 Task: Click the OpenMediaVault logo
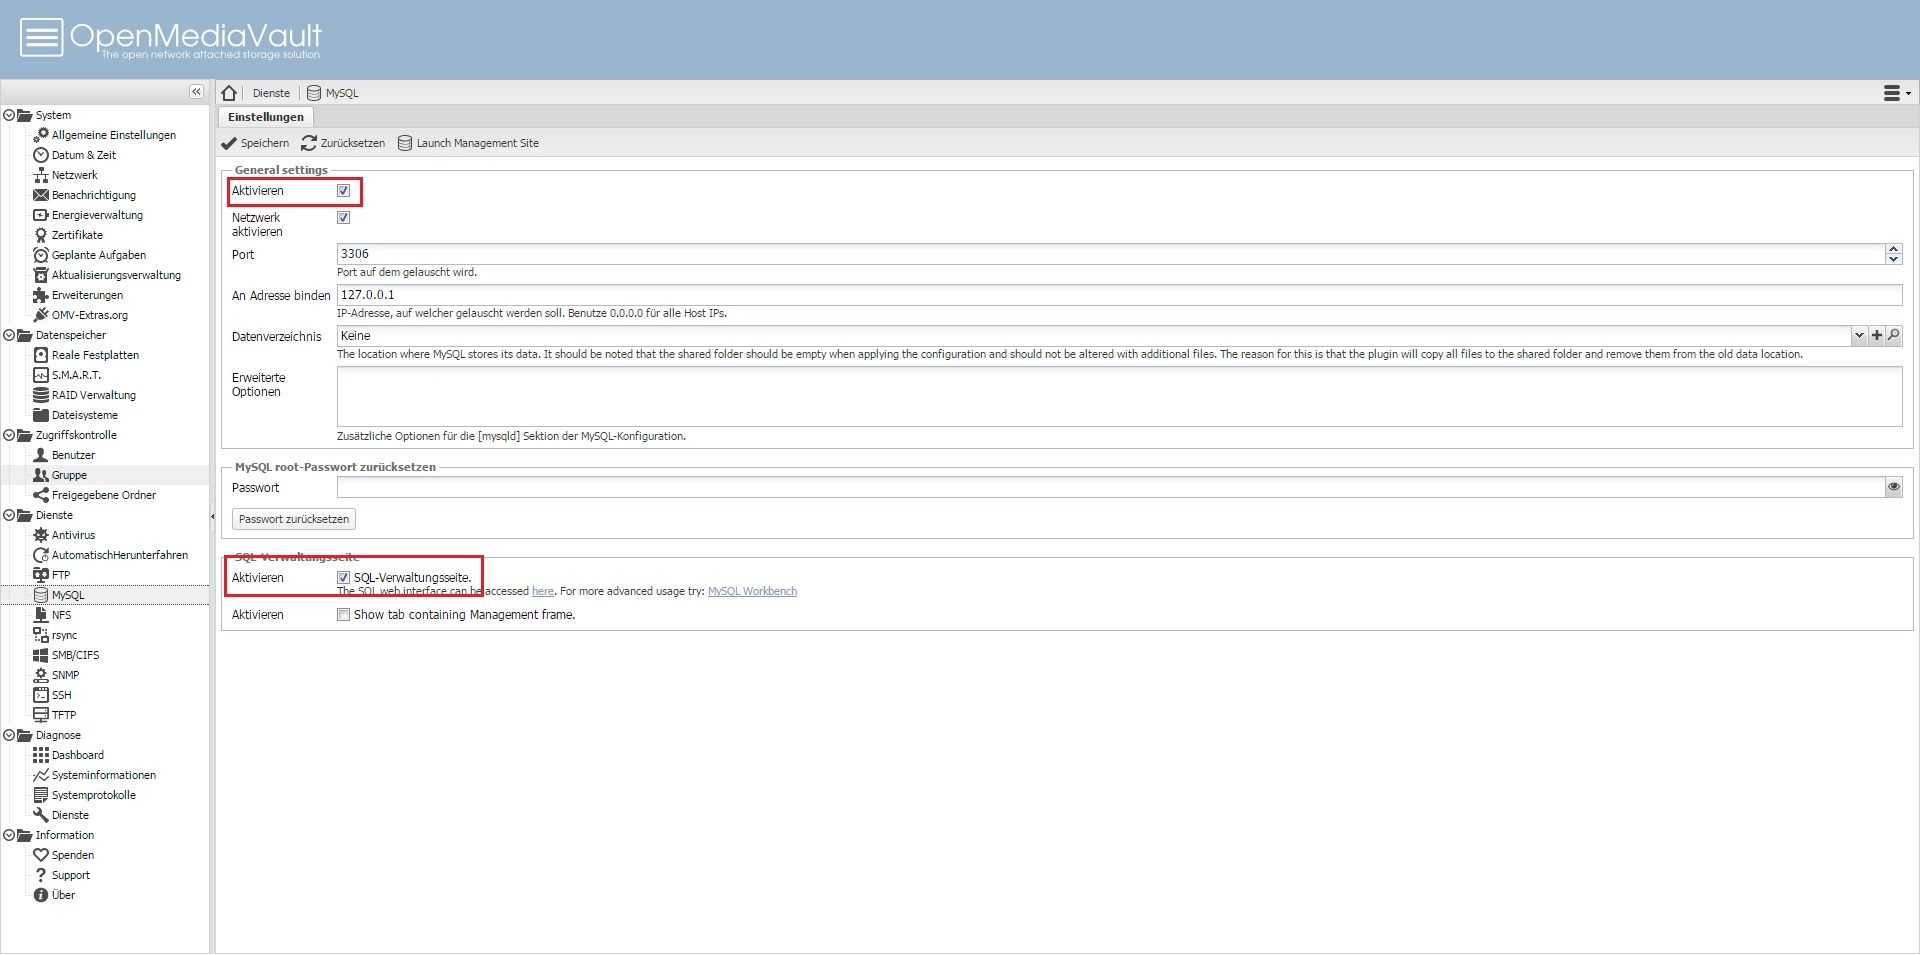[x=171, y=38]
